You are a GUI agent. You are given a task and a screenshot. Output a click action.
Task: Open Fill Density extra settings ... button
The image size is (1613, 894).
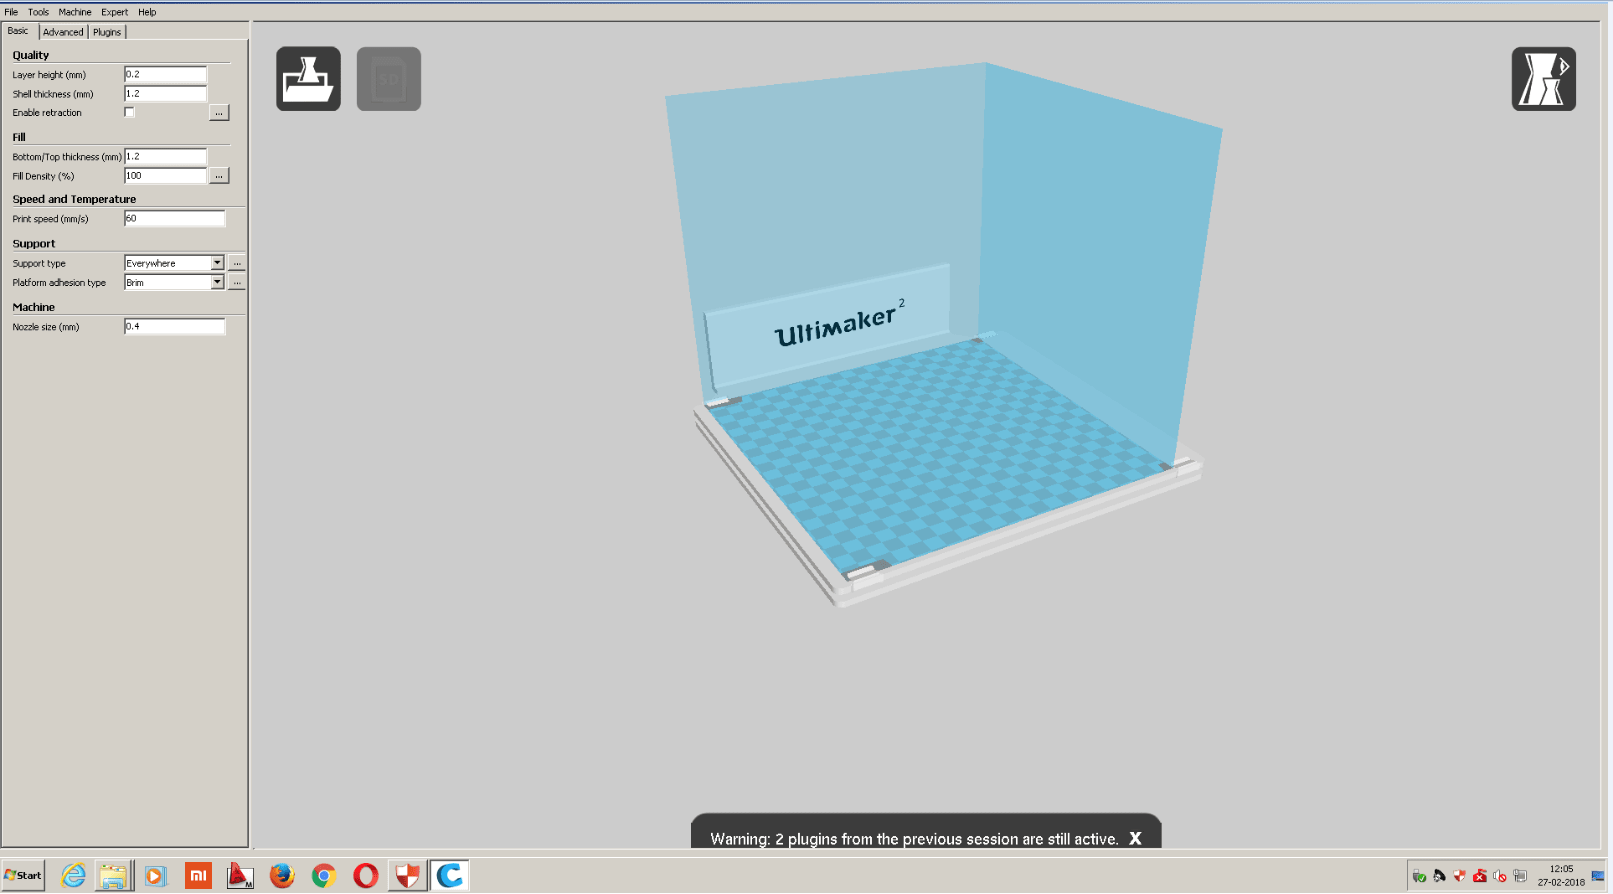click(219, 176)
